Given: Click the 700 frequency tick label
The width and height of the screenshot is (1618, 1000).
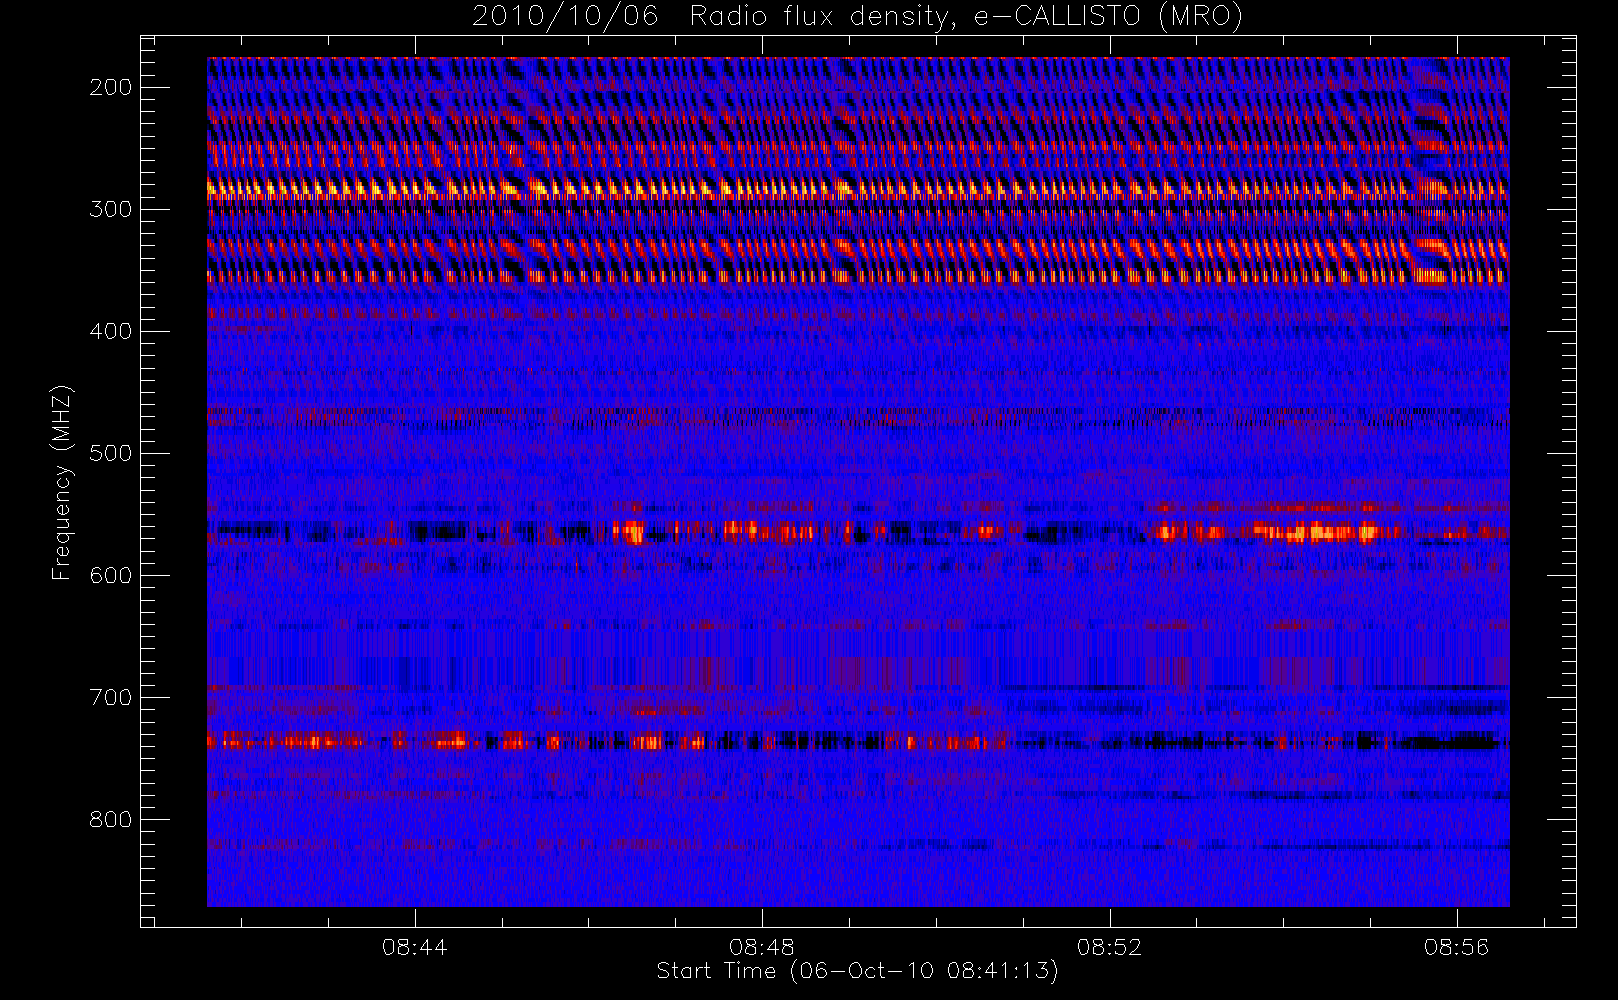Looking at the screenshot, I should click(110, 697).
